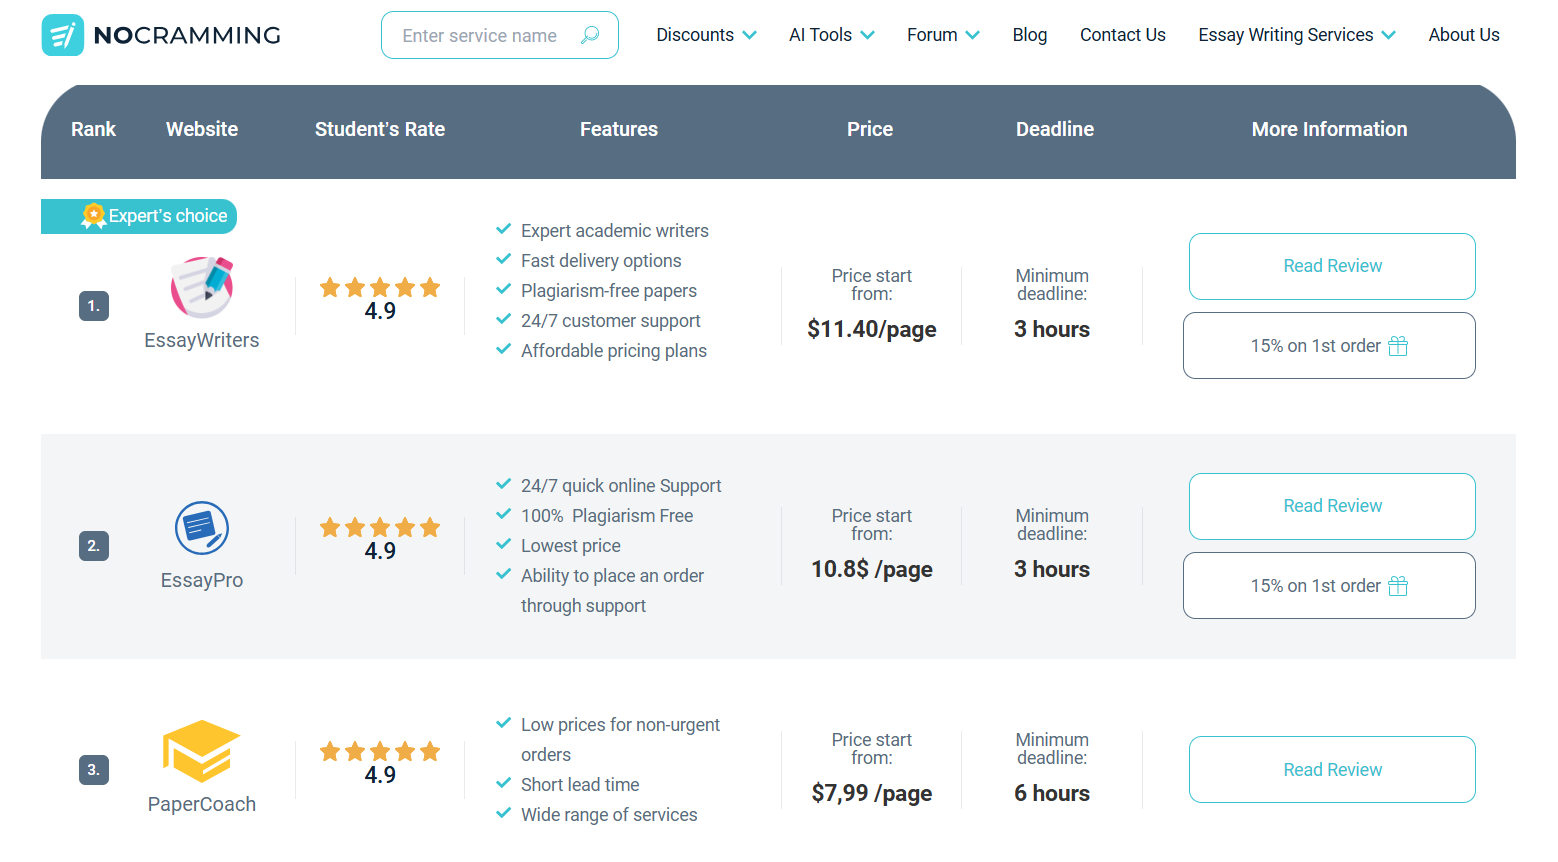This screenshot has width=1558, height=862.
Task: Expand the Discounts dropdown menu
Action: point(706,35)
